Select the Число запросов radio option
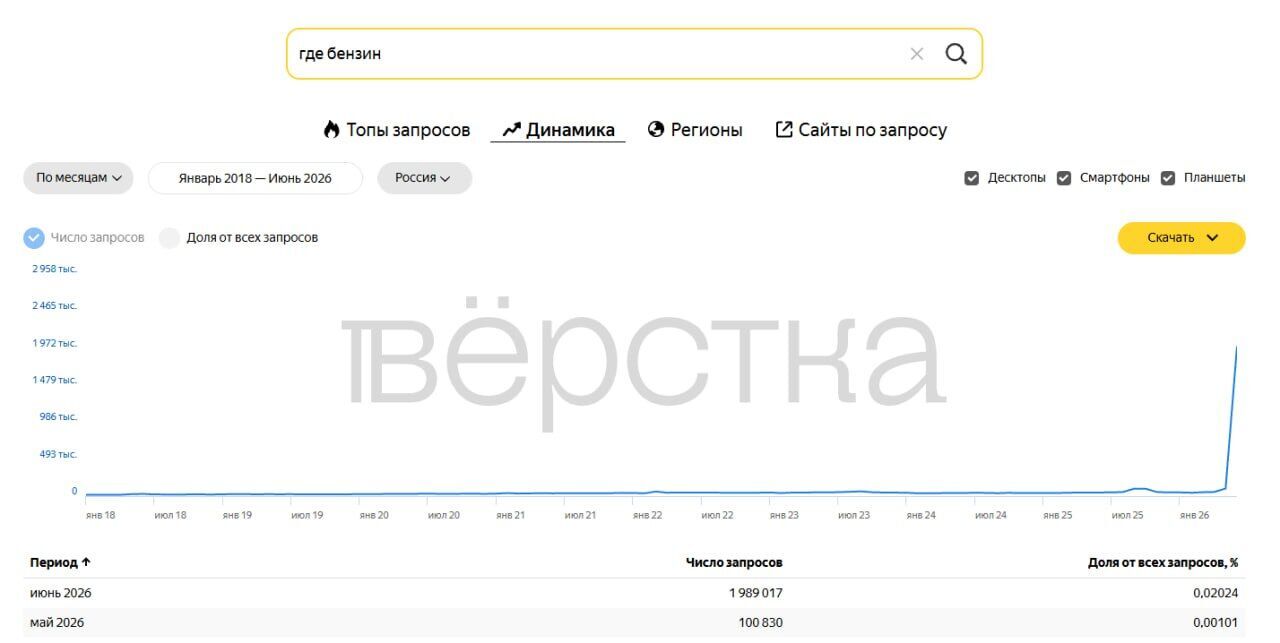This screenshot has width=1280, height=643. tap(34, 238)
